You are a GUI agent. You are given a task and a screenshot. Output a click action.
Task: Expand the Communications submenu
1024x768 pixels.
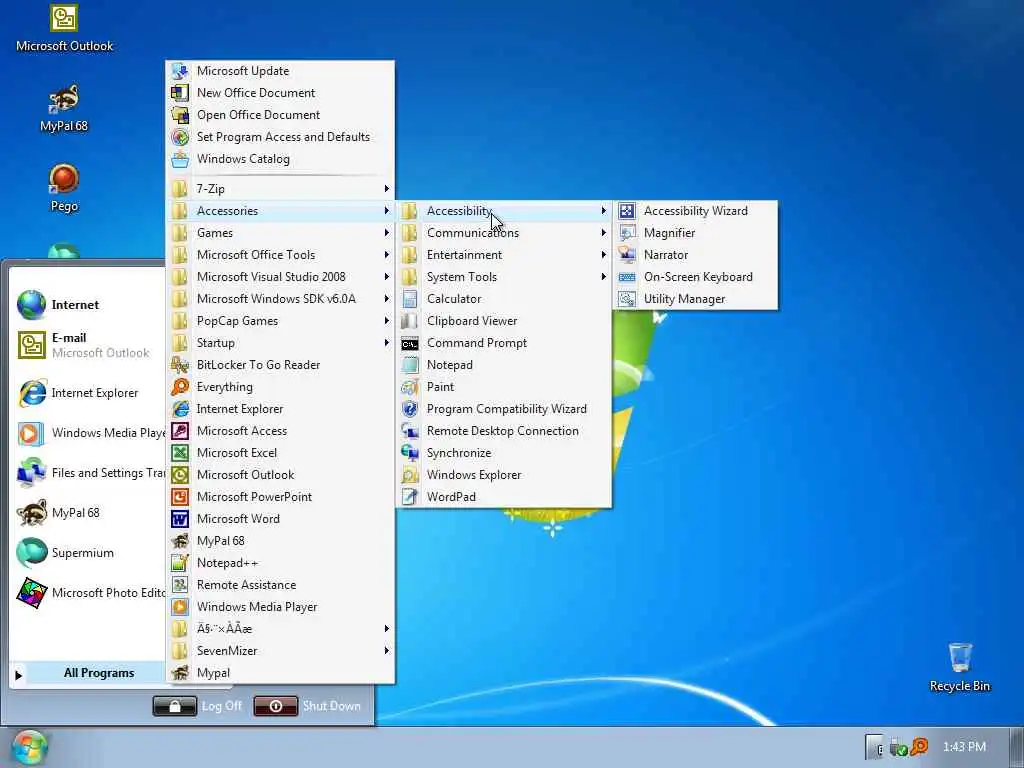tap(504, 232)
